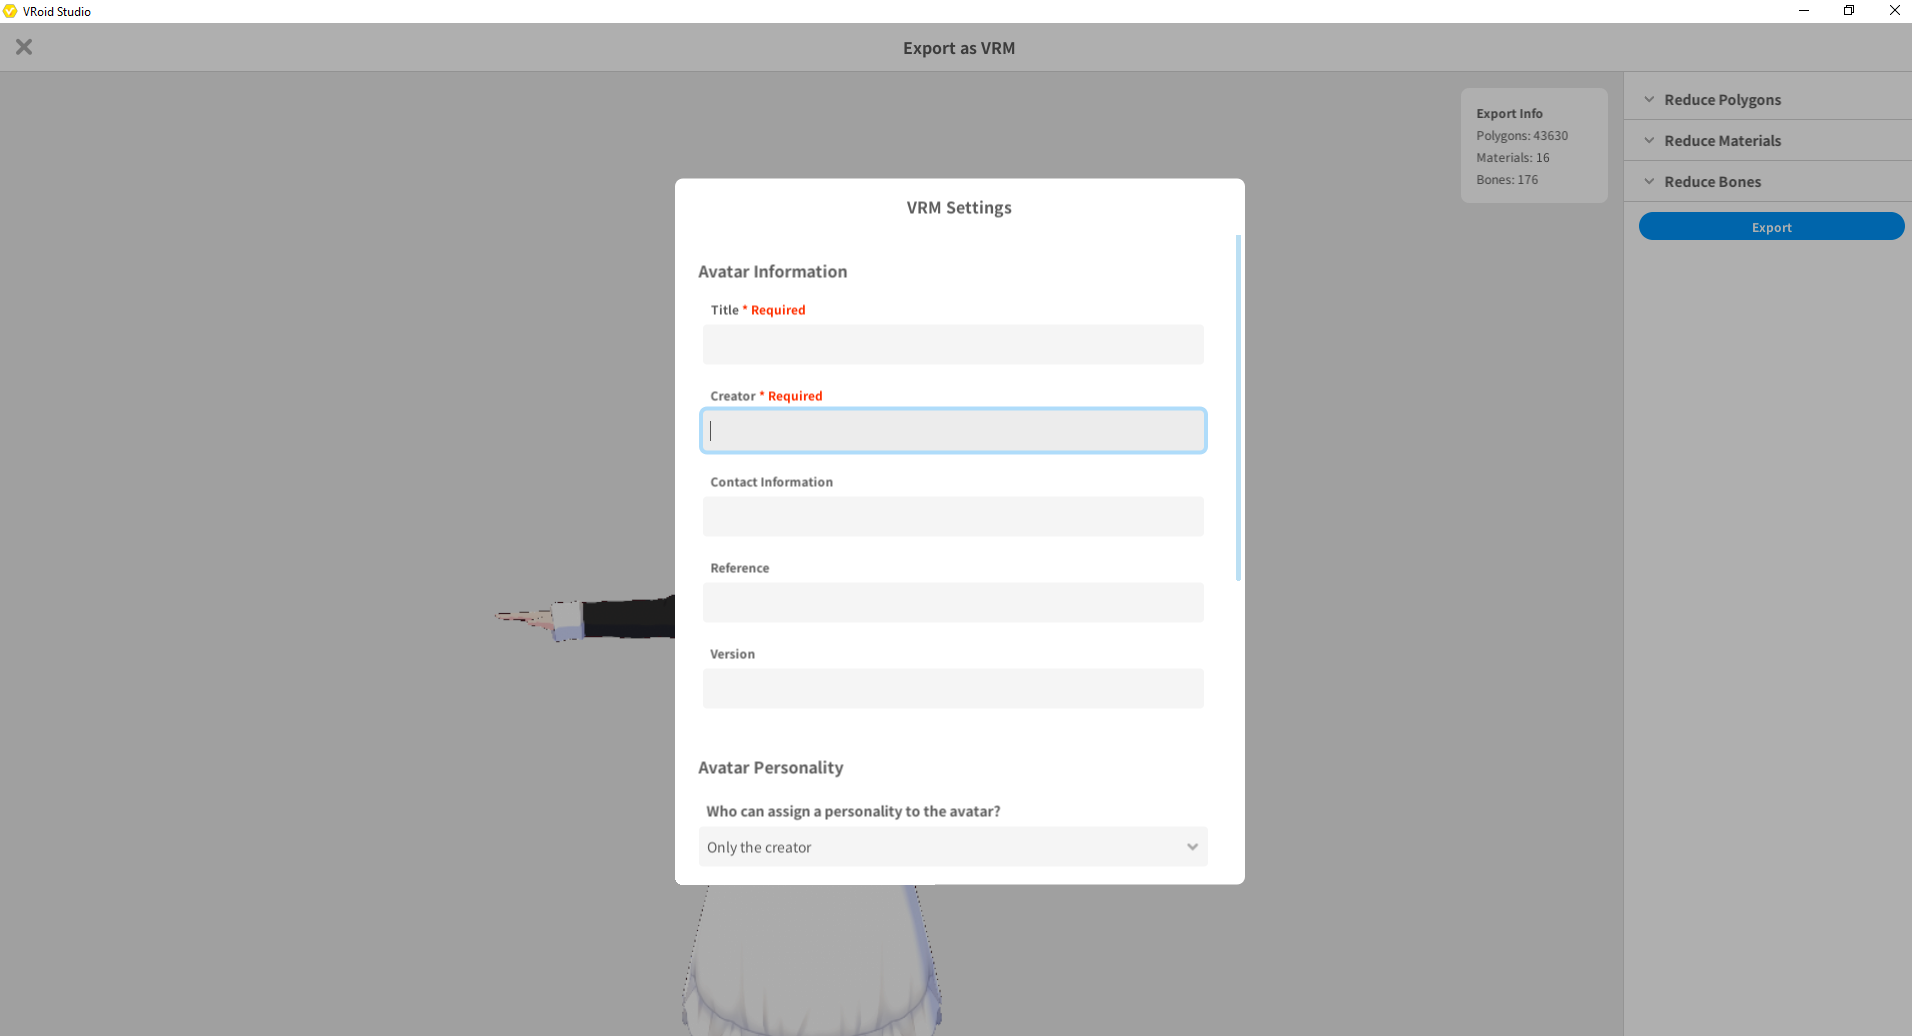Click the 'Polygons: 43630' export info text
The image size is (1912, 1036).
(1522, 136)
